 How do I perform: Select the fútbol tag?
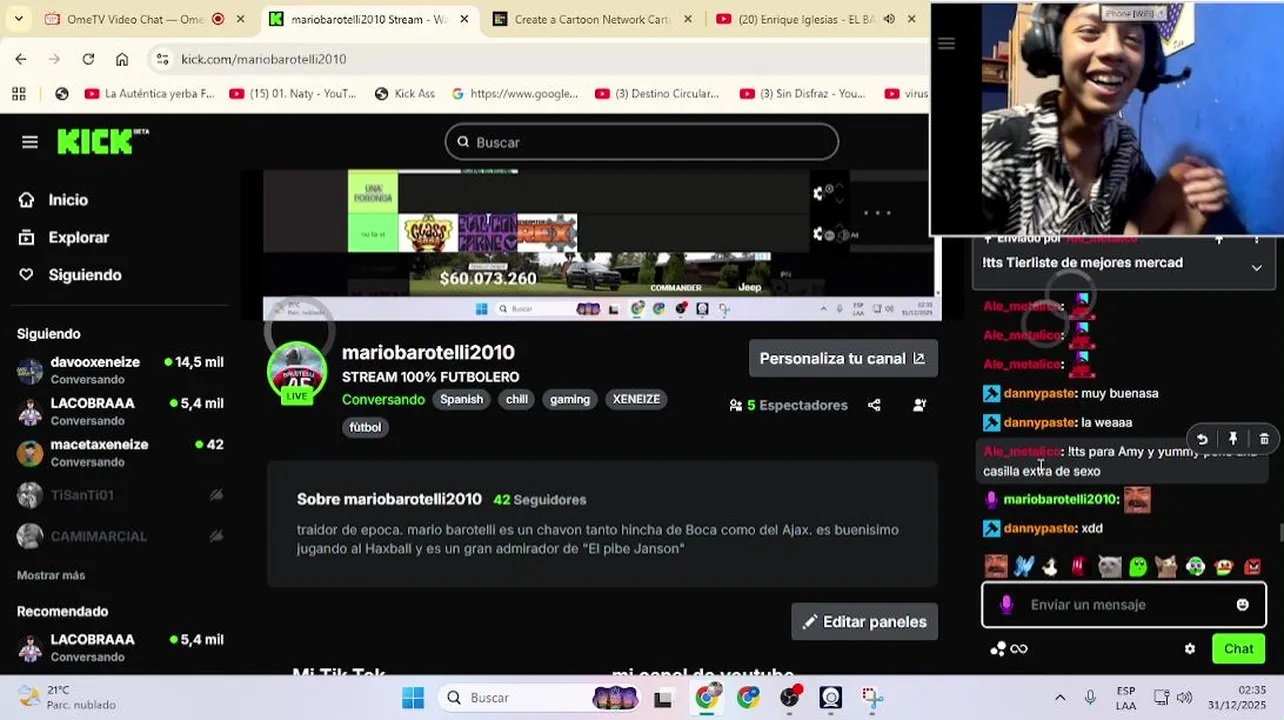[365, 427]
